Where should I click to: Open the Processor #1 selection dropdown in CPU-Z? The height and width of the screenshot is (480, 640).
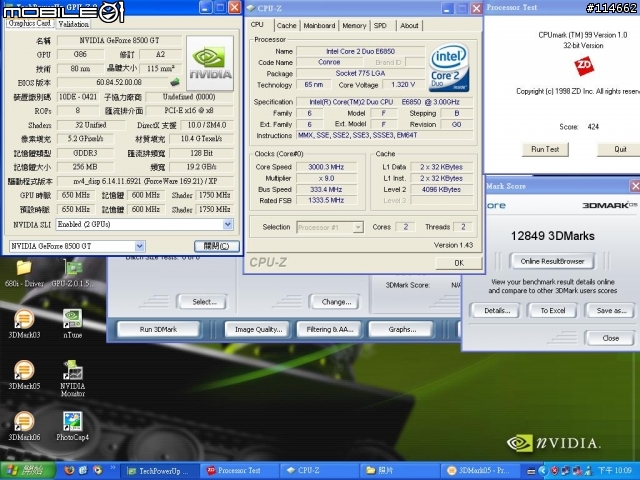(x=358, y=227)
